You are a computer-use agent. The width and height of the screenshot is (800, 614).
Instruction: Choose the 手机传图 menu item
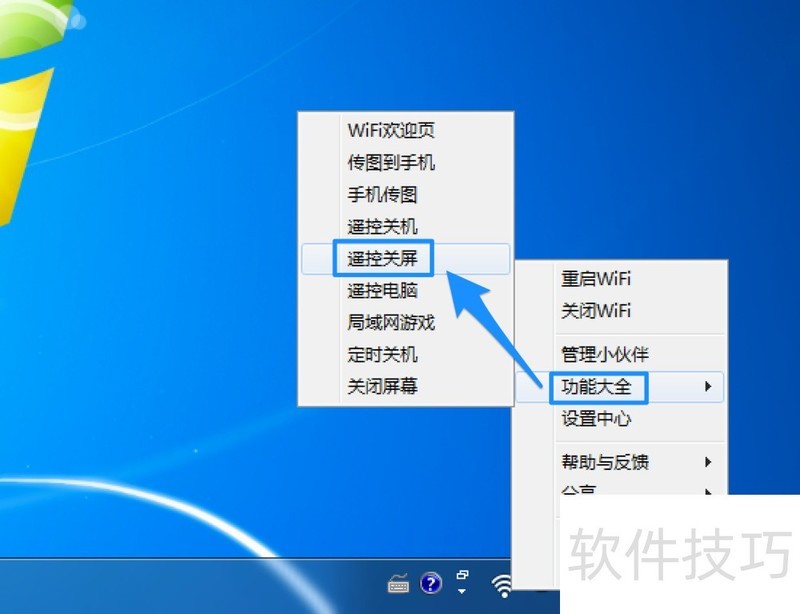[406, 194]
